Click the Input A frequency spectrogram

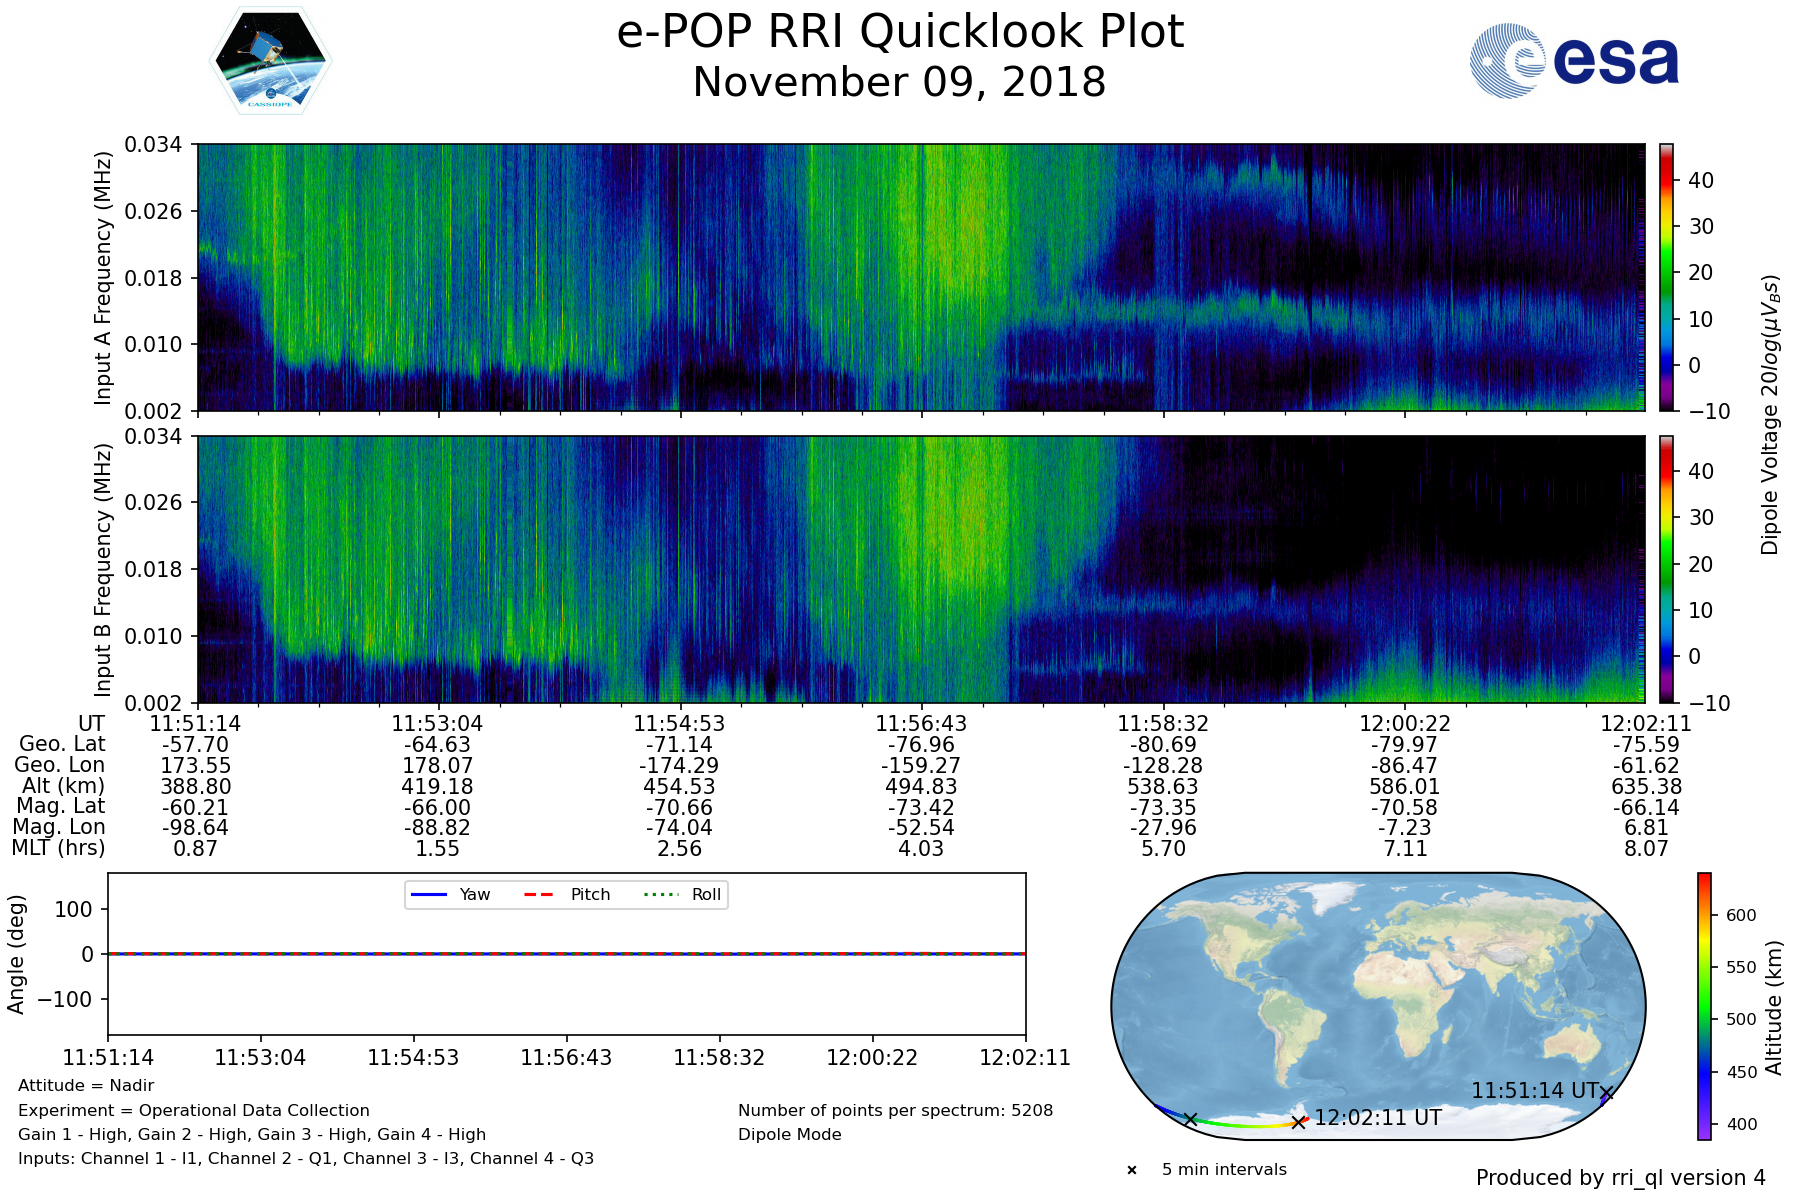click(921, 277)
